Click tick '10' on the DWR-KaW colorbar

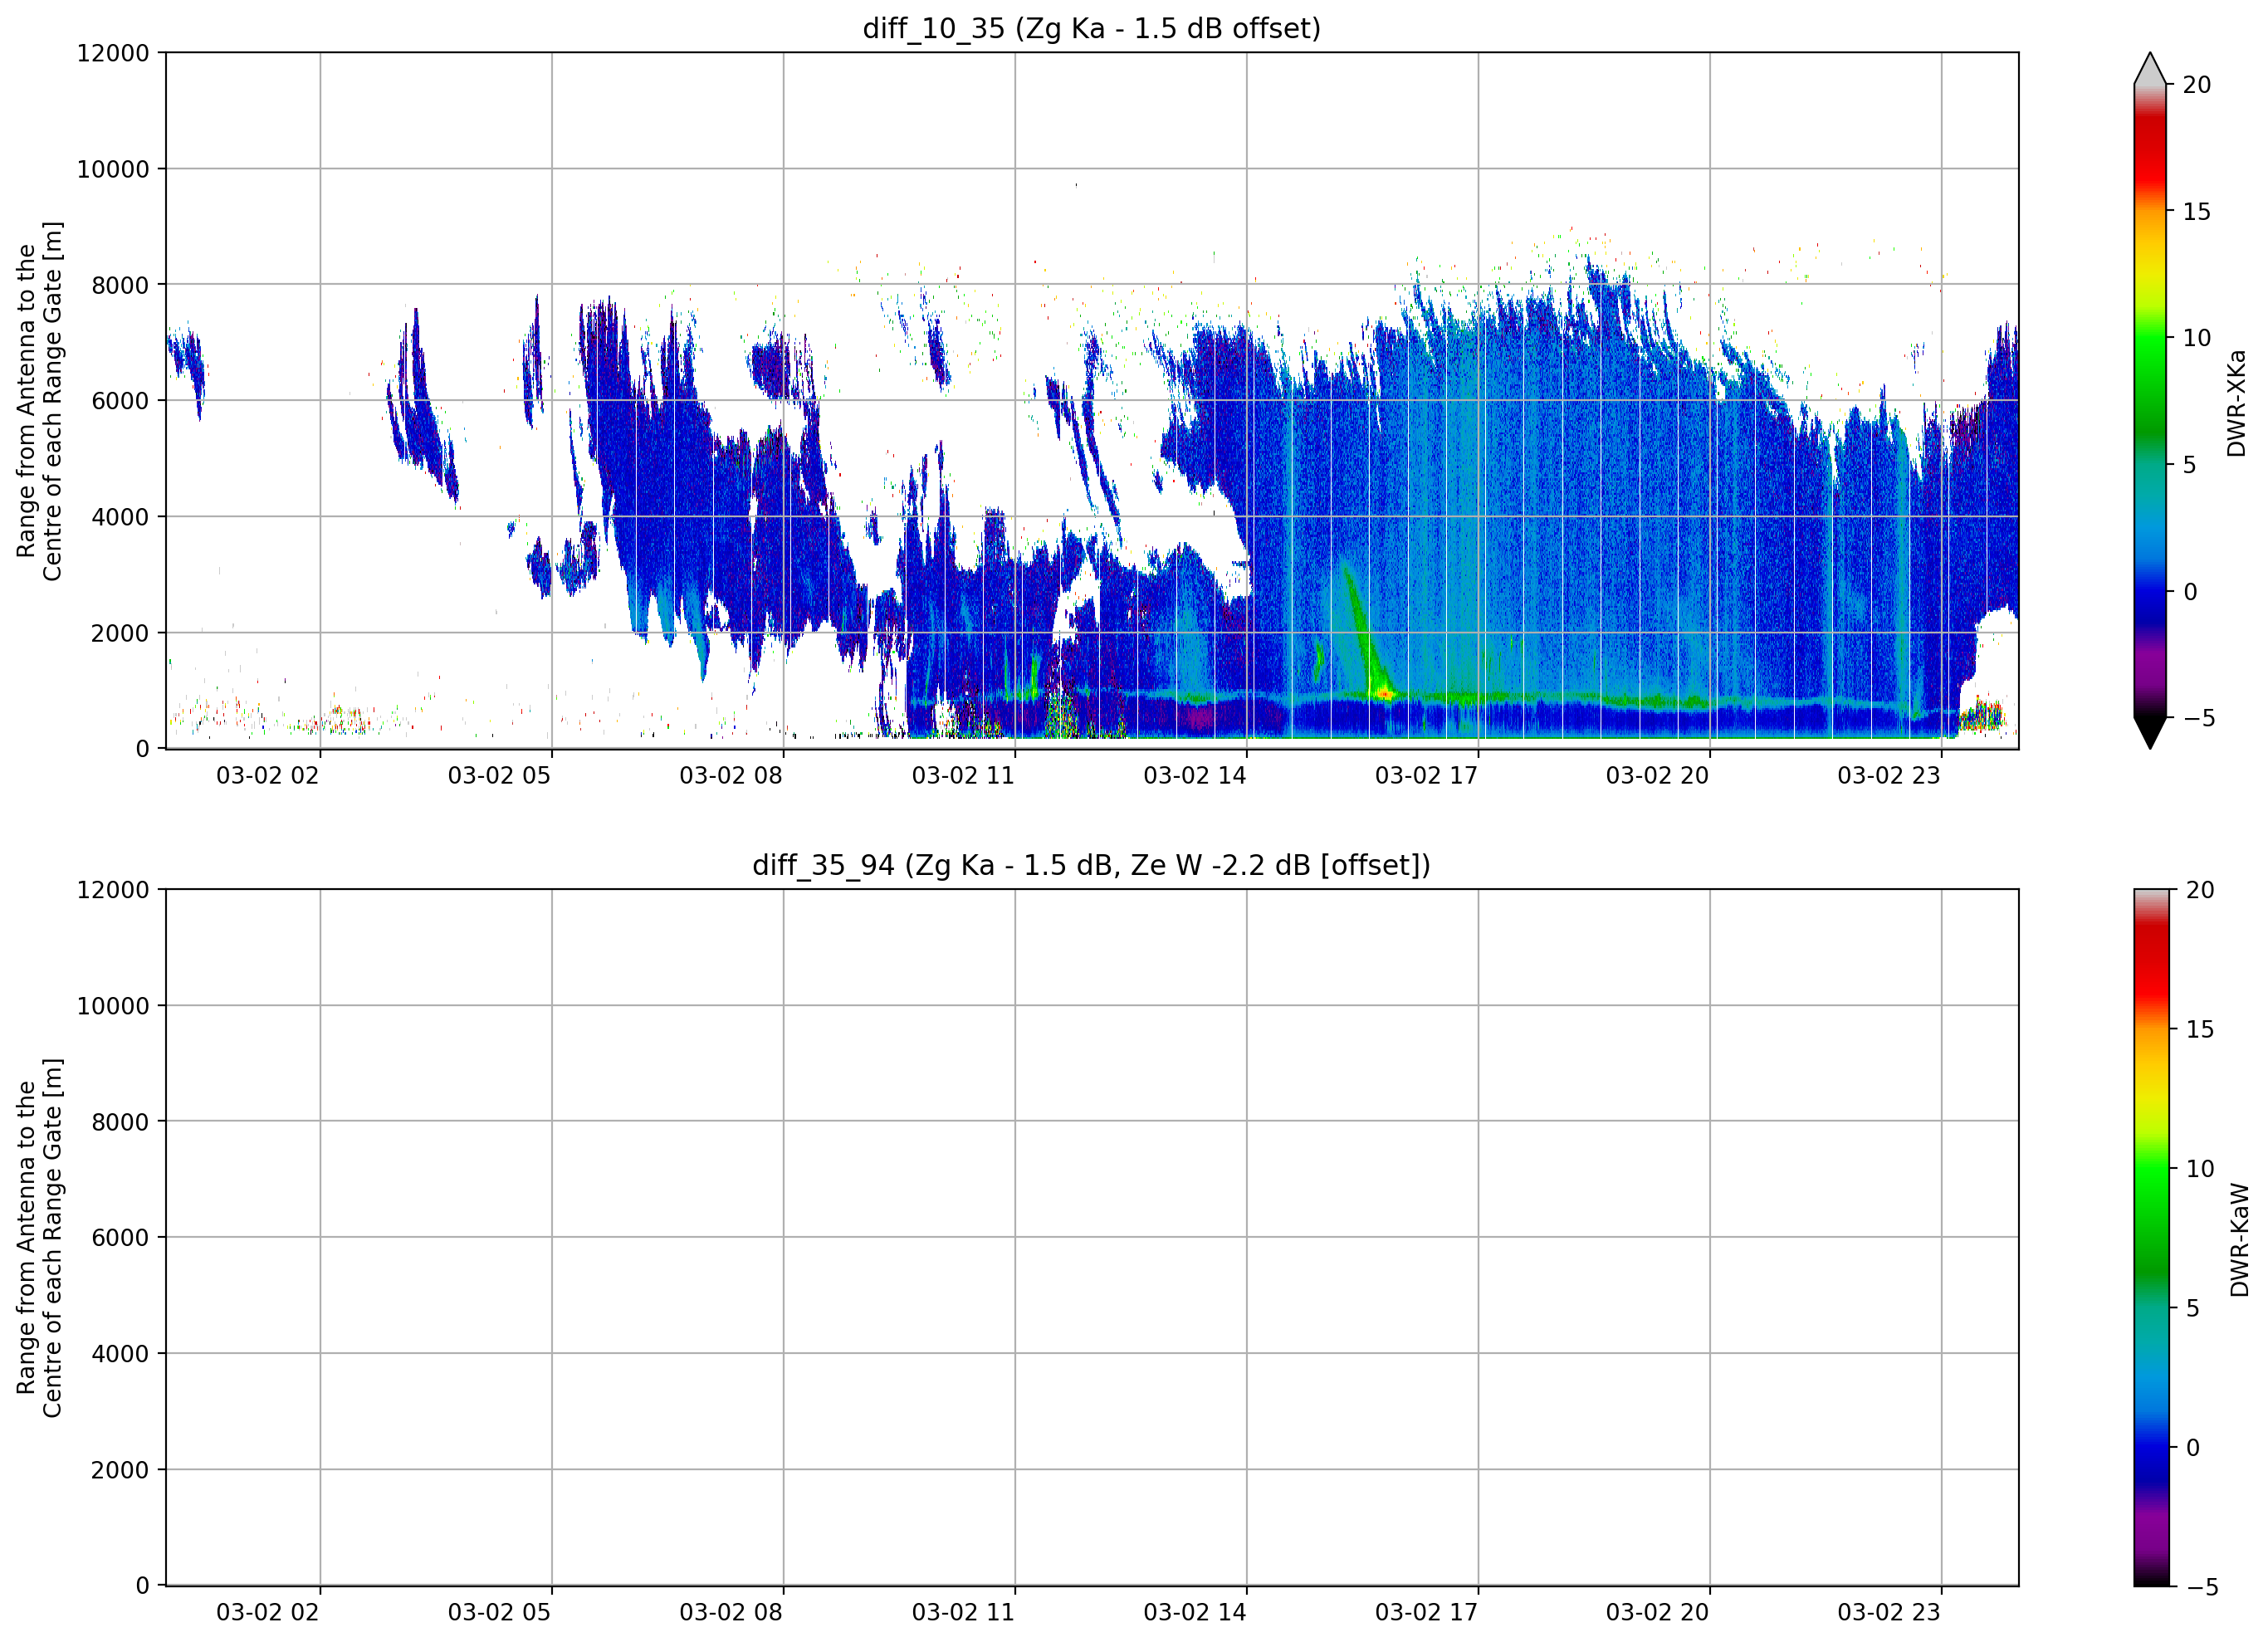point(2199,1169)
